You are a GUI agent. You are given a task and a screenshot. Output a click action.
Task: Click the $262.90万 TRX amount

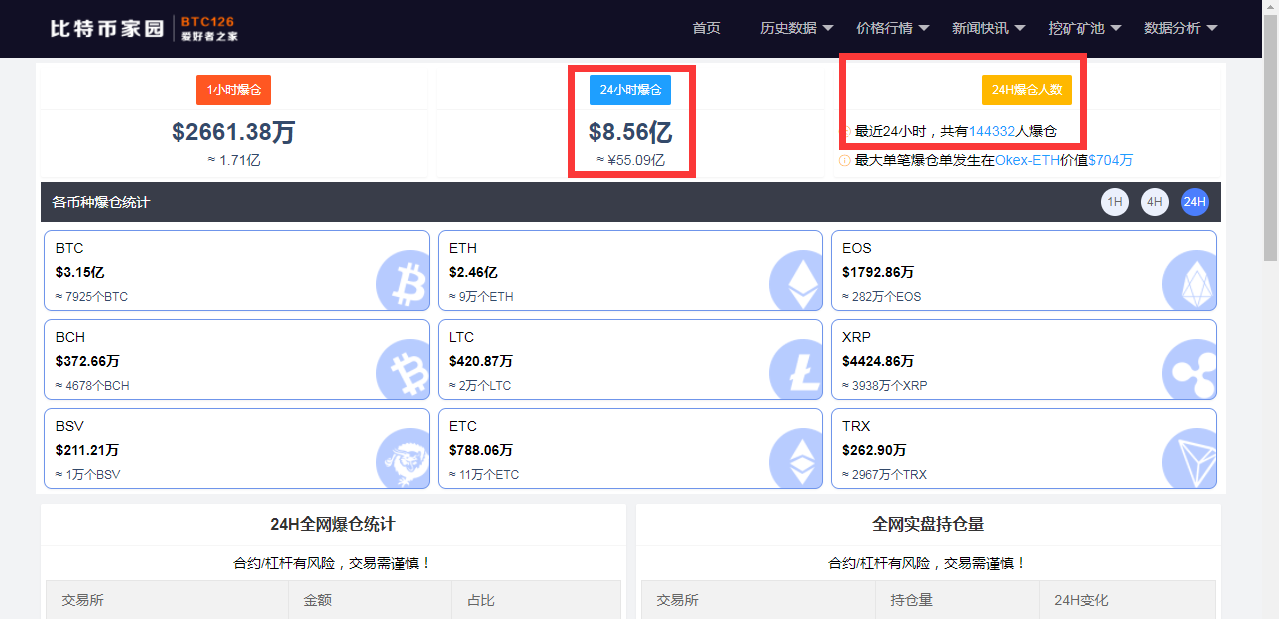click(874, 450)
